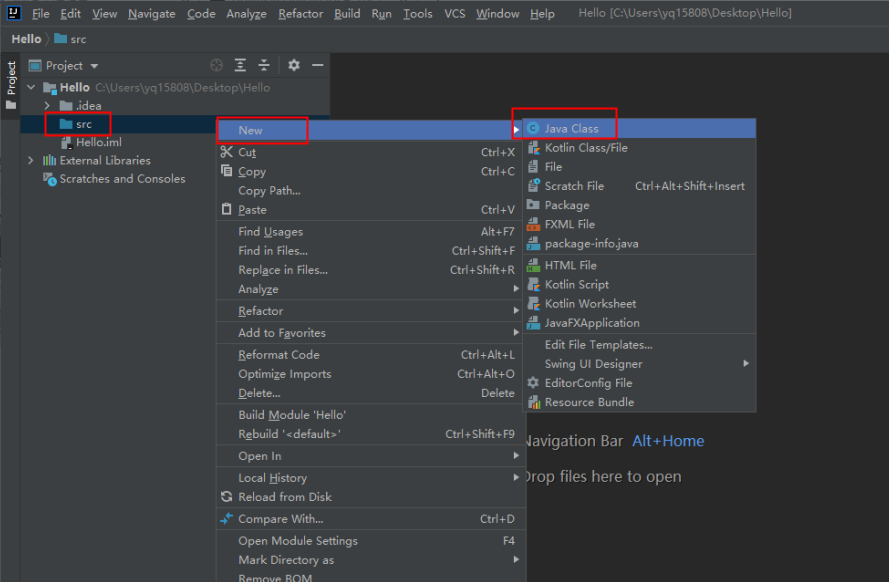Choose Delete... in context menu
This screenshot has width=889, height=582.
[371, 393]
